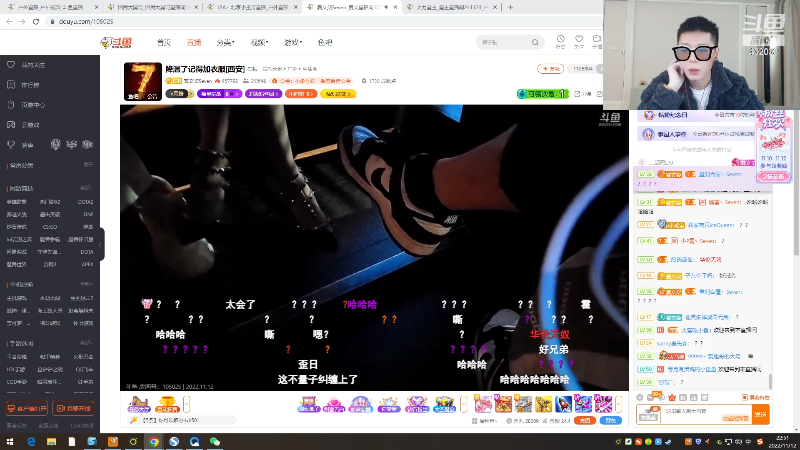Click the orange crown icon in the chat toolbar
This screenshot has width=800, height=450.
(x=672, y=397)
